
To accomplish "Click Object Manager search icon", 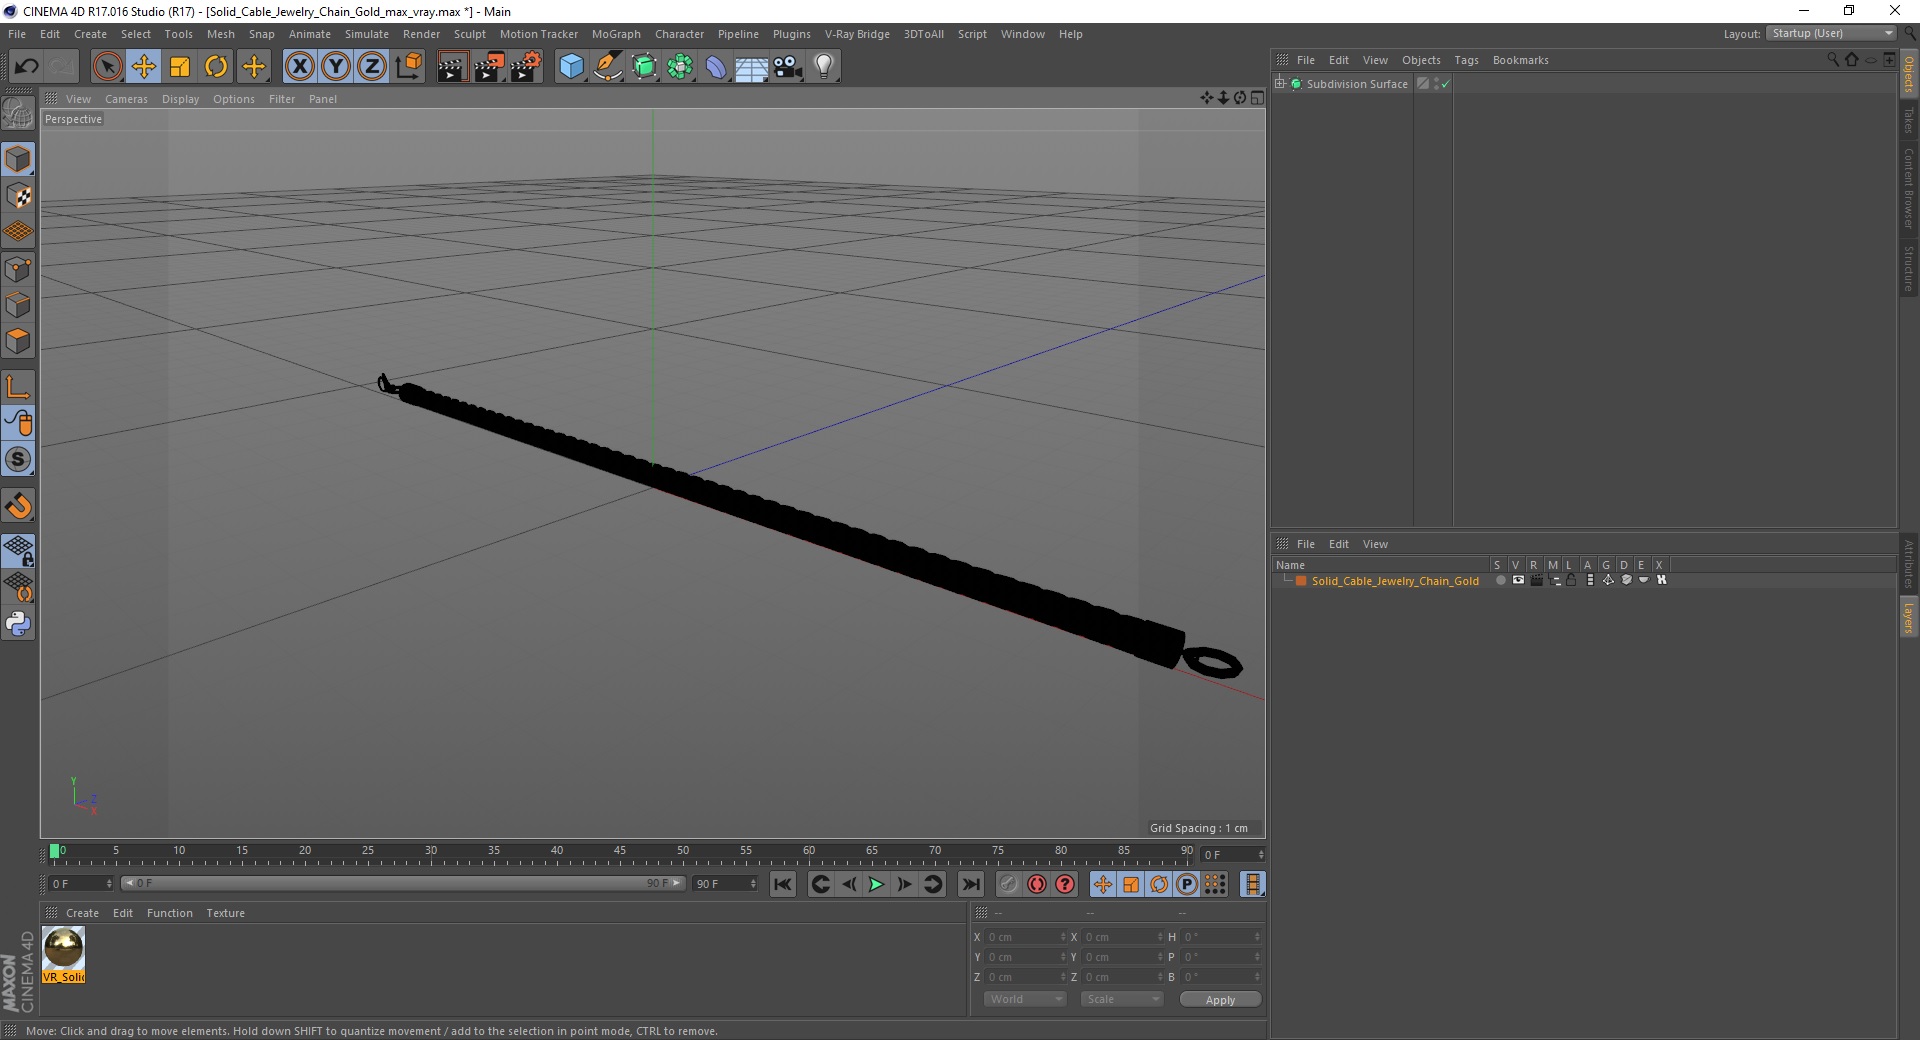I will [1833, 60].
